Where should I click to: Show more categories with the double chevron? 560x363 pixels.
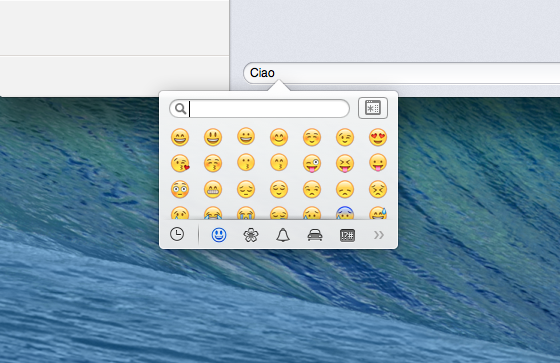(x=379, y=235)
